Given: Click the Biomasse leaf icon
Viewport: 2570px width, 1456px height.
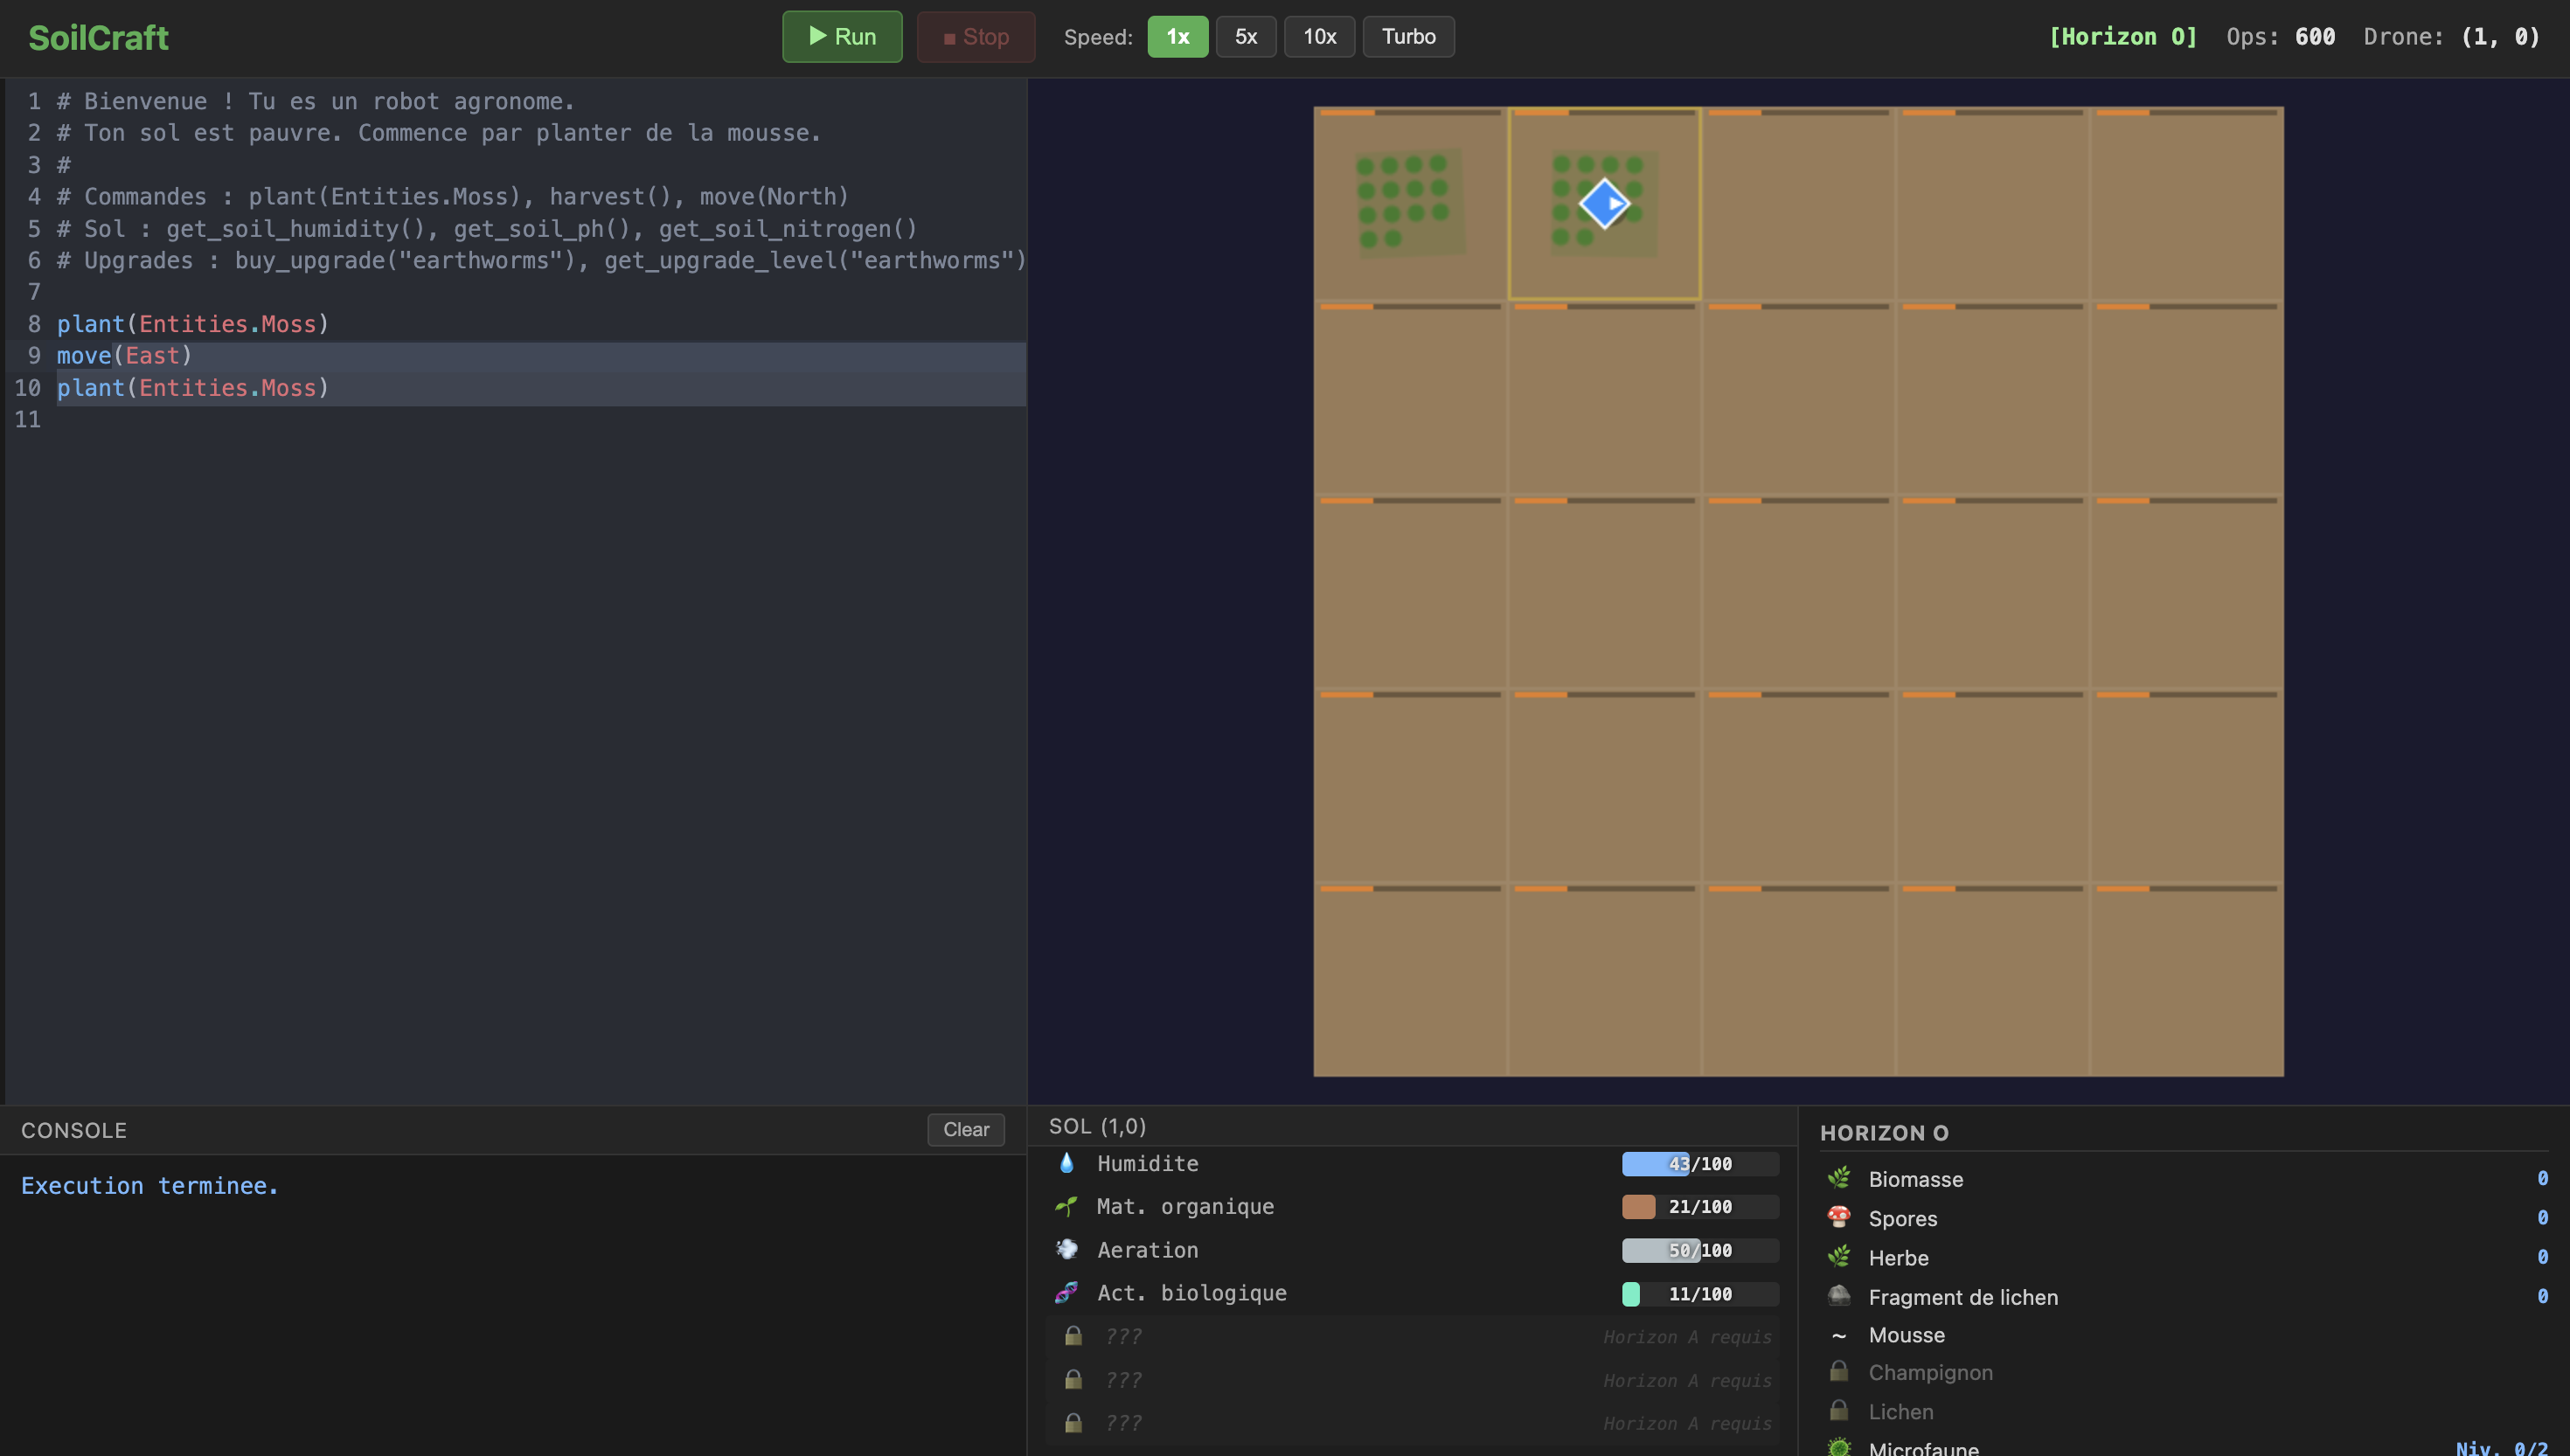Looking at the screenshot, I should (x=1838, y=1179).
